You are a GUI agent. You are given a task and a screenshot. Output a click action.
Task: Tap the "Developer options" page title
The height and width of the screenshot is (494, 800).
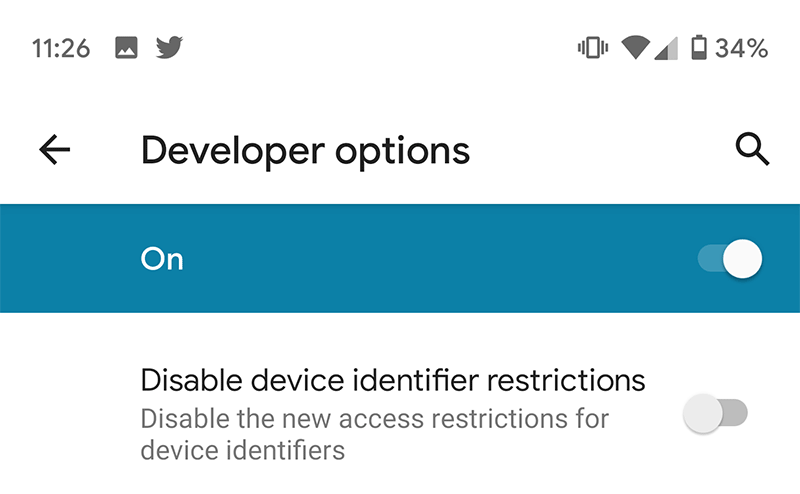(x=305, y=150)
